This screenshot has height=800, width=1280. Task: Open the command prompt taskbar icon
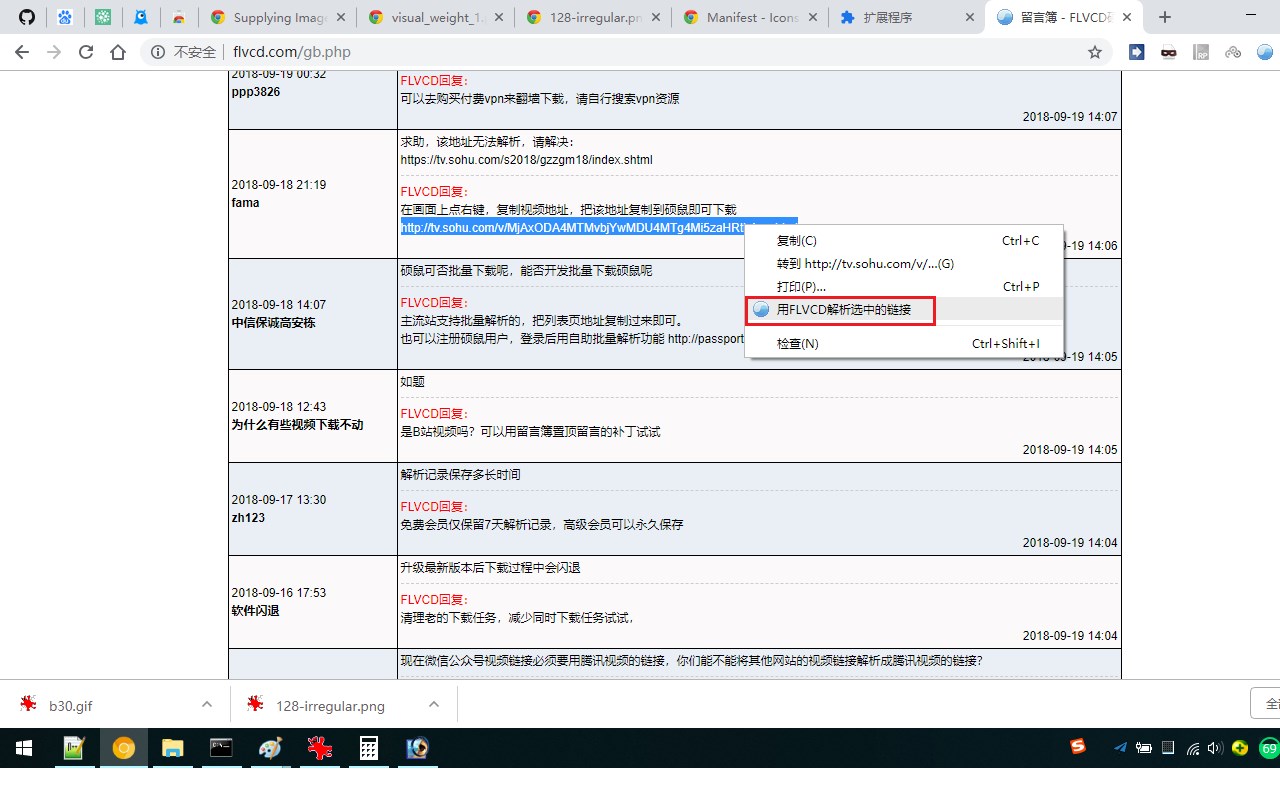pyautogui.click(x=221, y=748)
